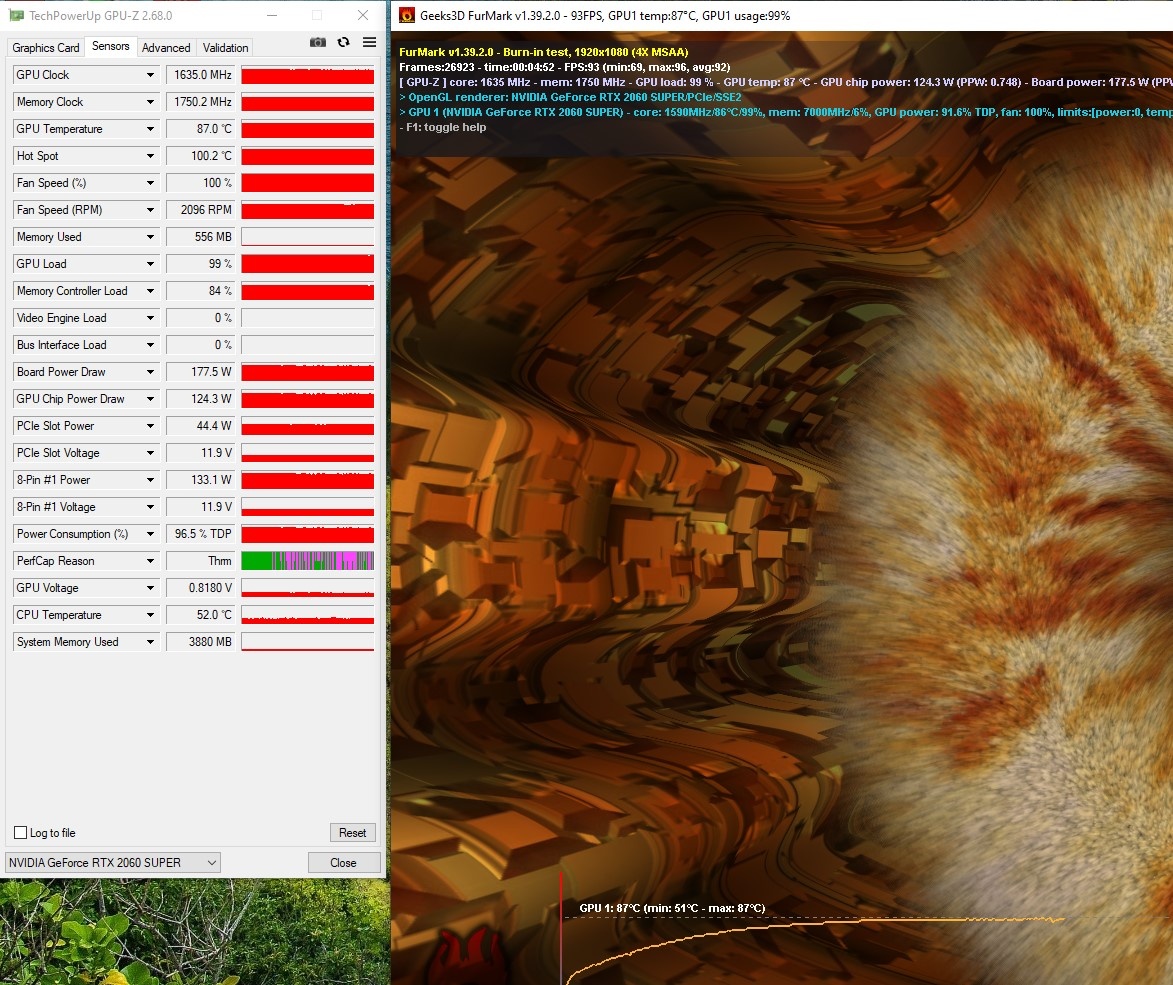Click the GPU Temperature value field
1173x985 pixels.
(x=200, y=129)
